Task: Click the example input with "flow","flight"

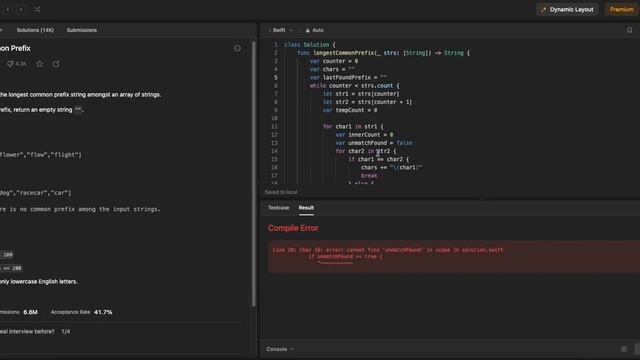Action: pos(41,155)
